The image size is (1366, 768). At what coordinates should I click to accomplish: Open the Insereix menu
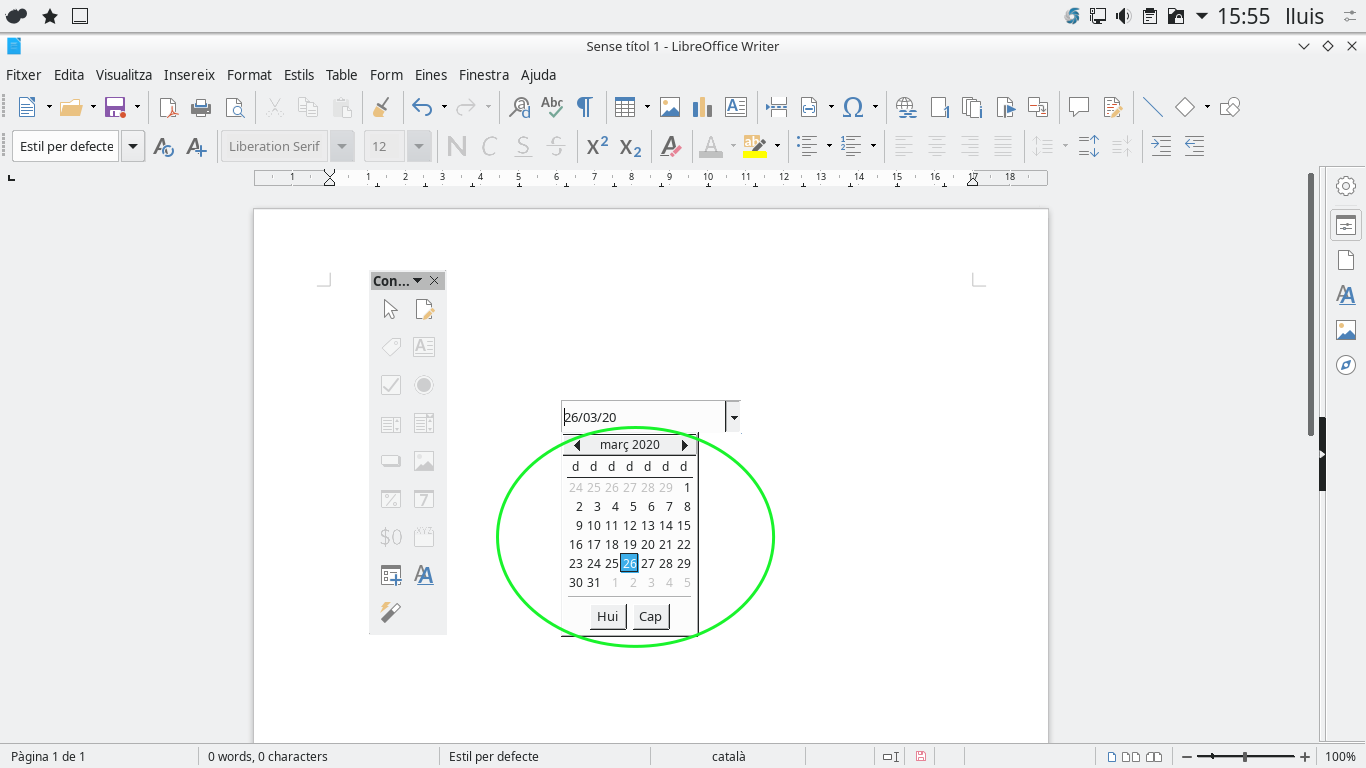[x=189, y=75]
